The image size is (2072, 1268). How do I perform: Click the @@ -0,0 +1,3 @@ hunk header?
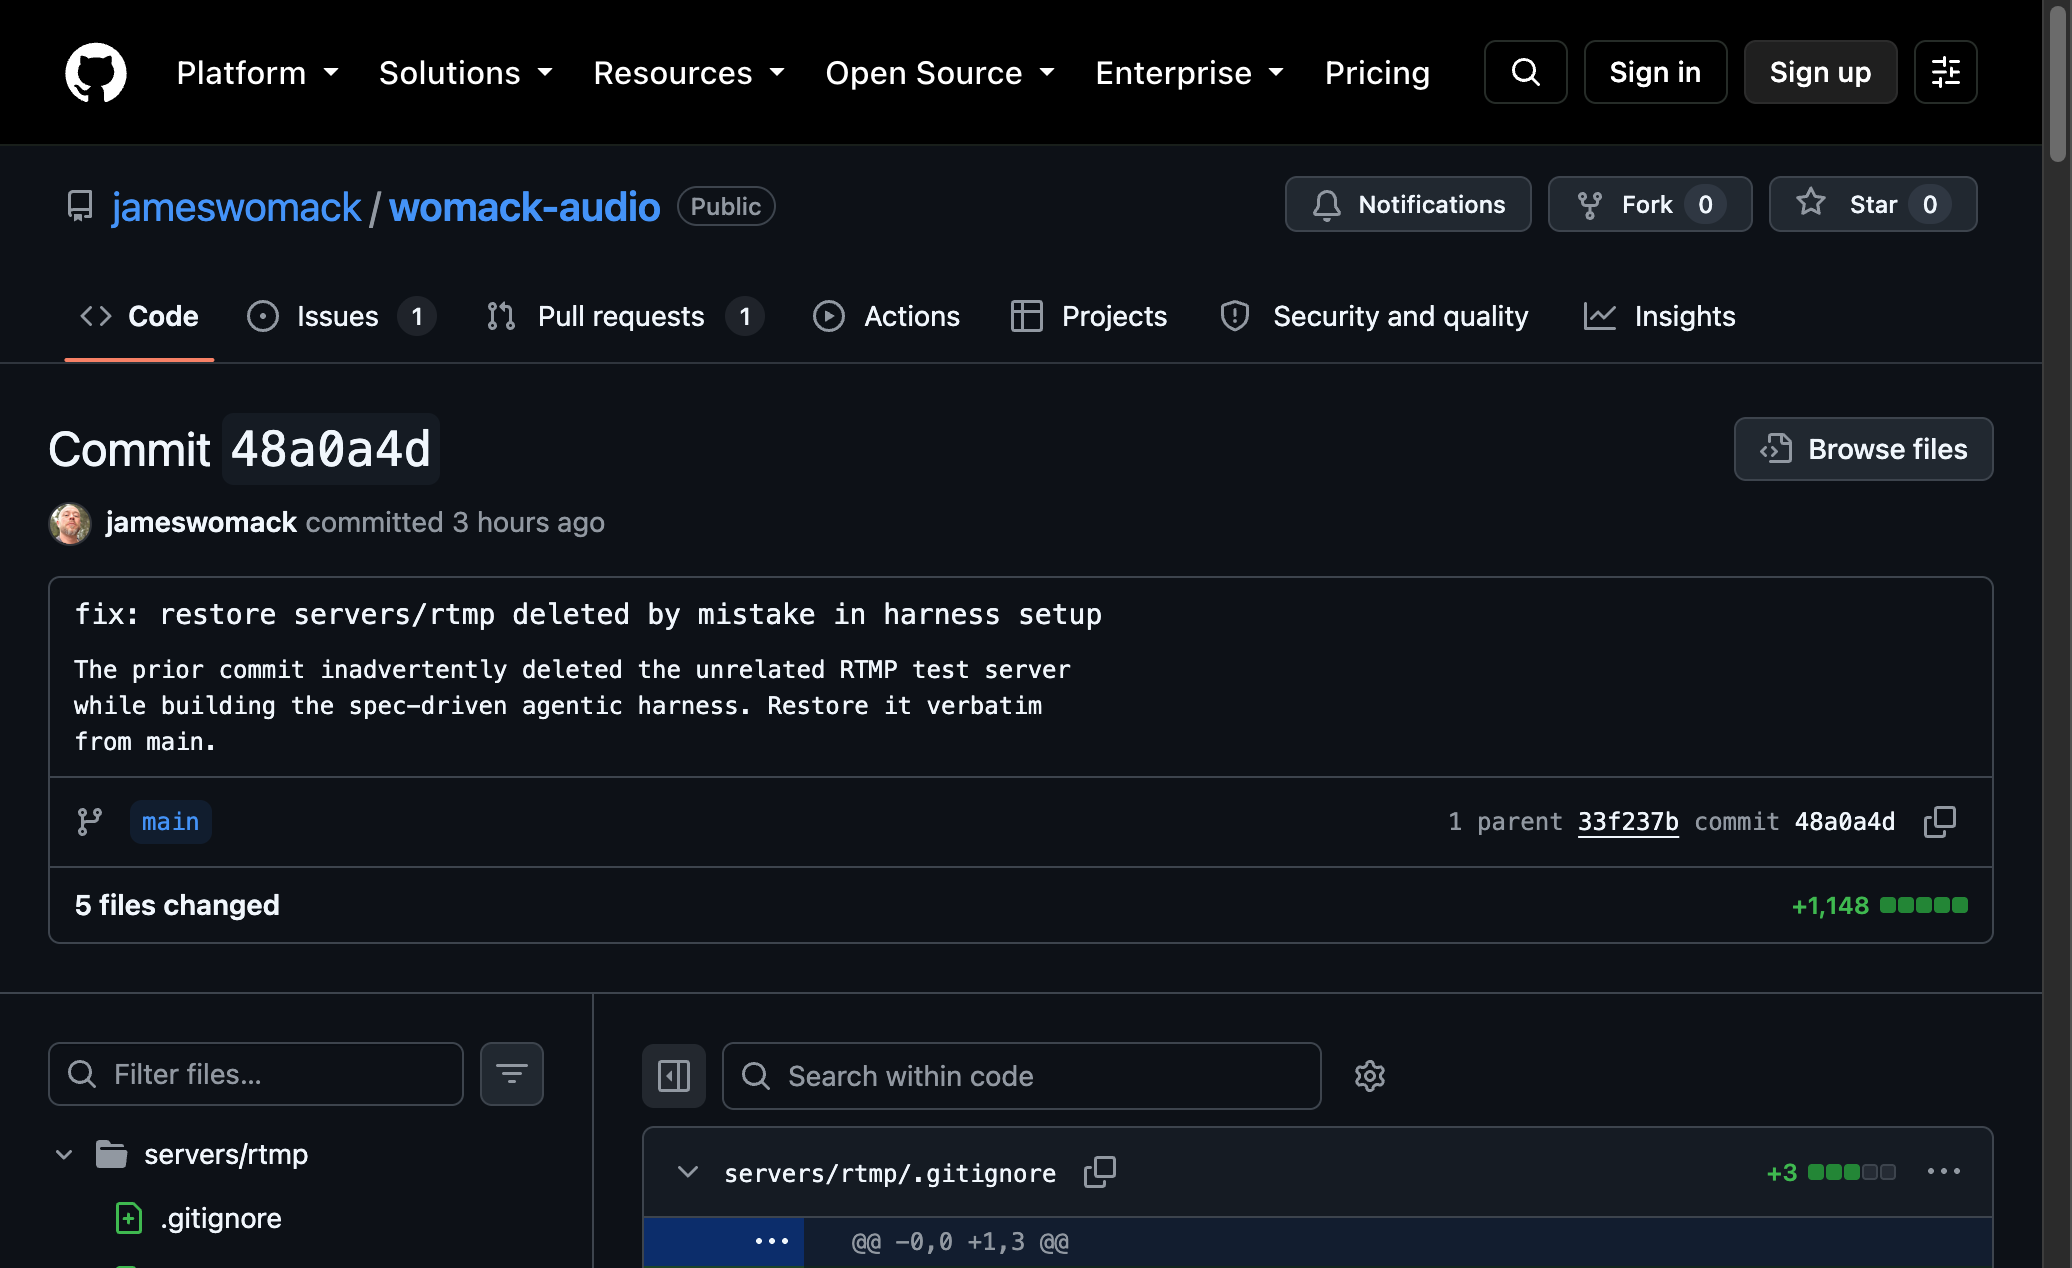point(960,1242)
